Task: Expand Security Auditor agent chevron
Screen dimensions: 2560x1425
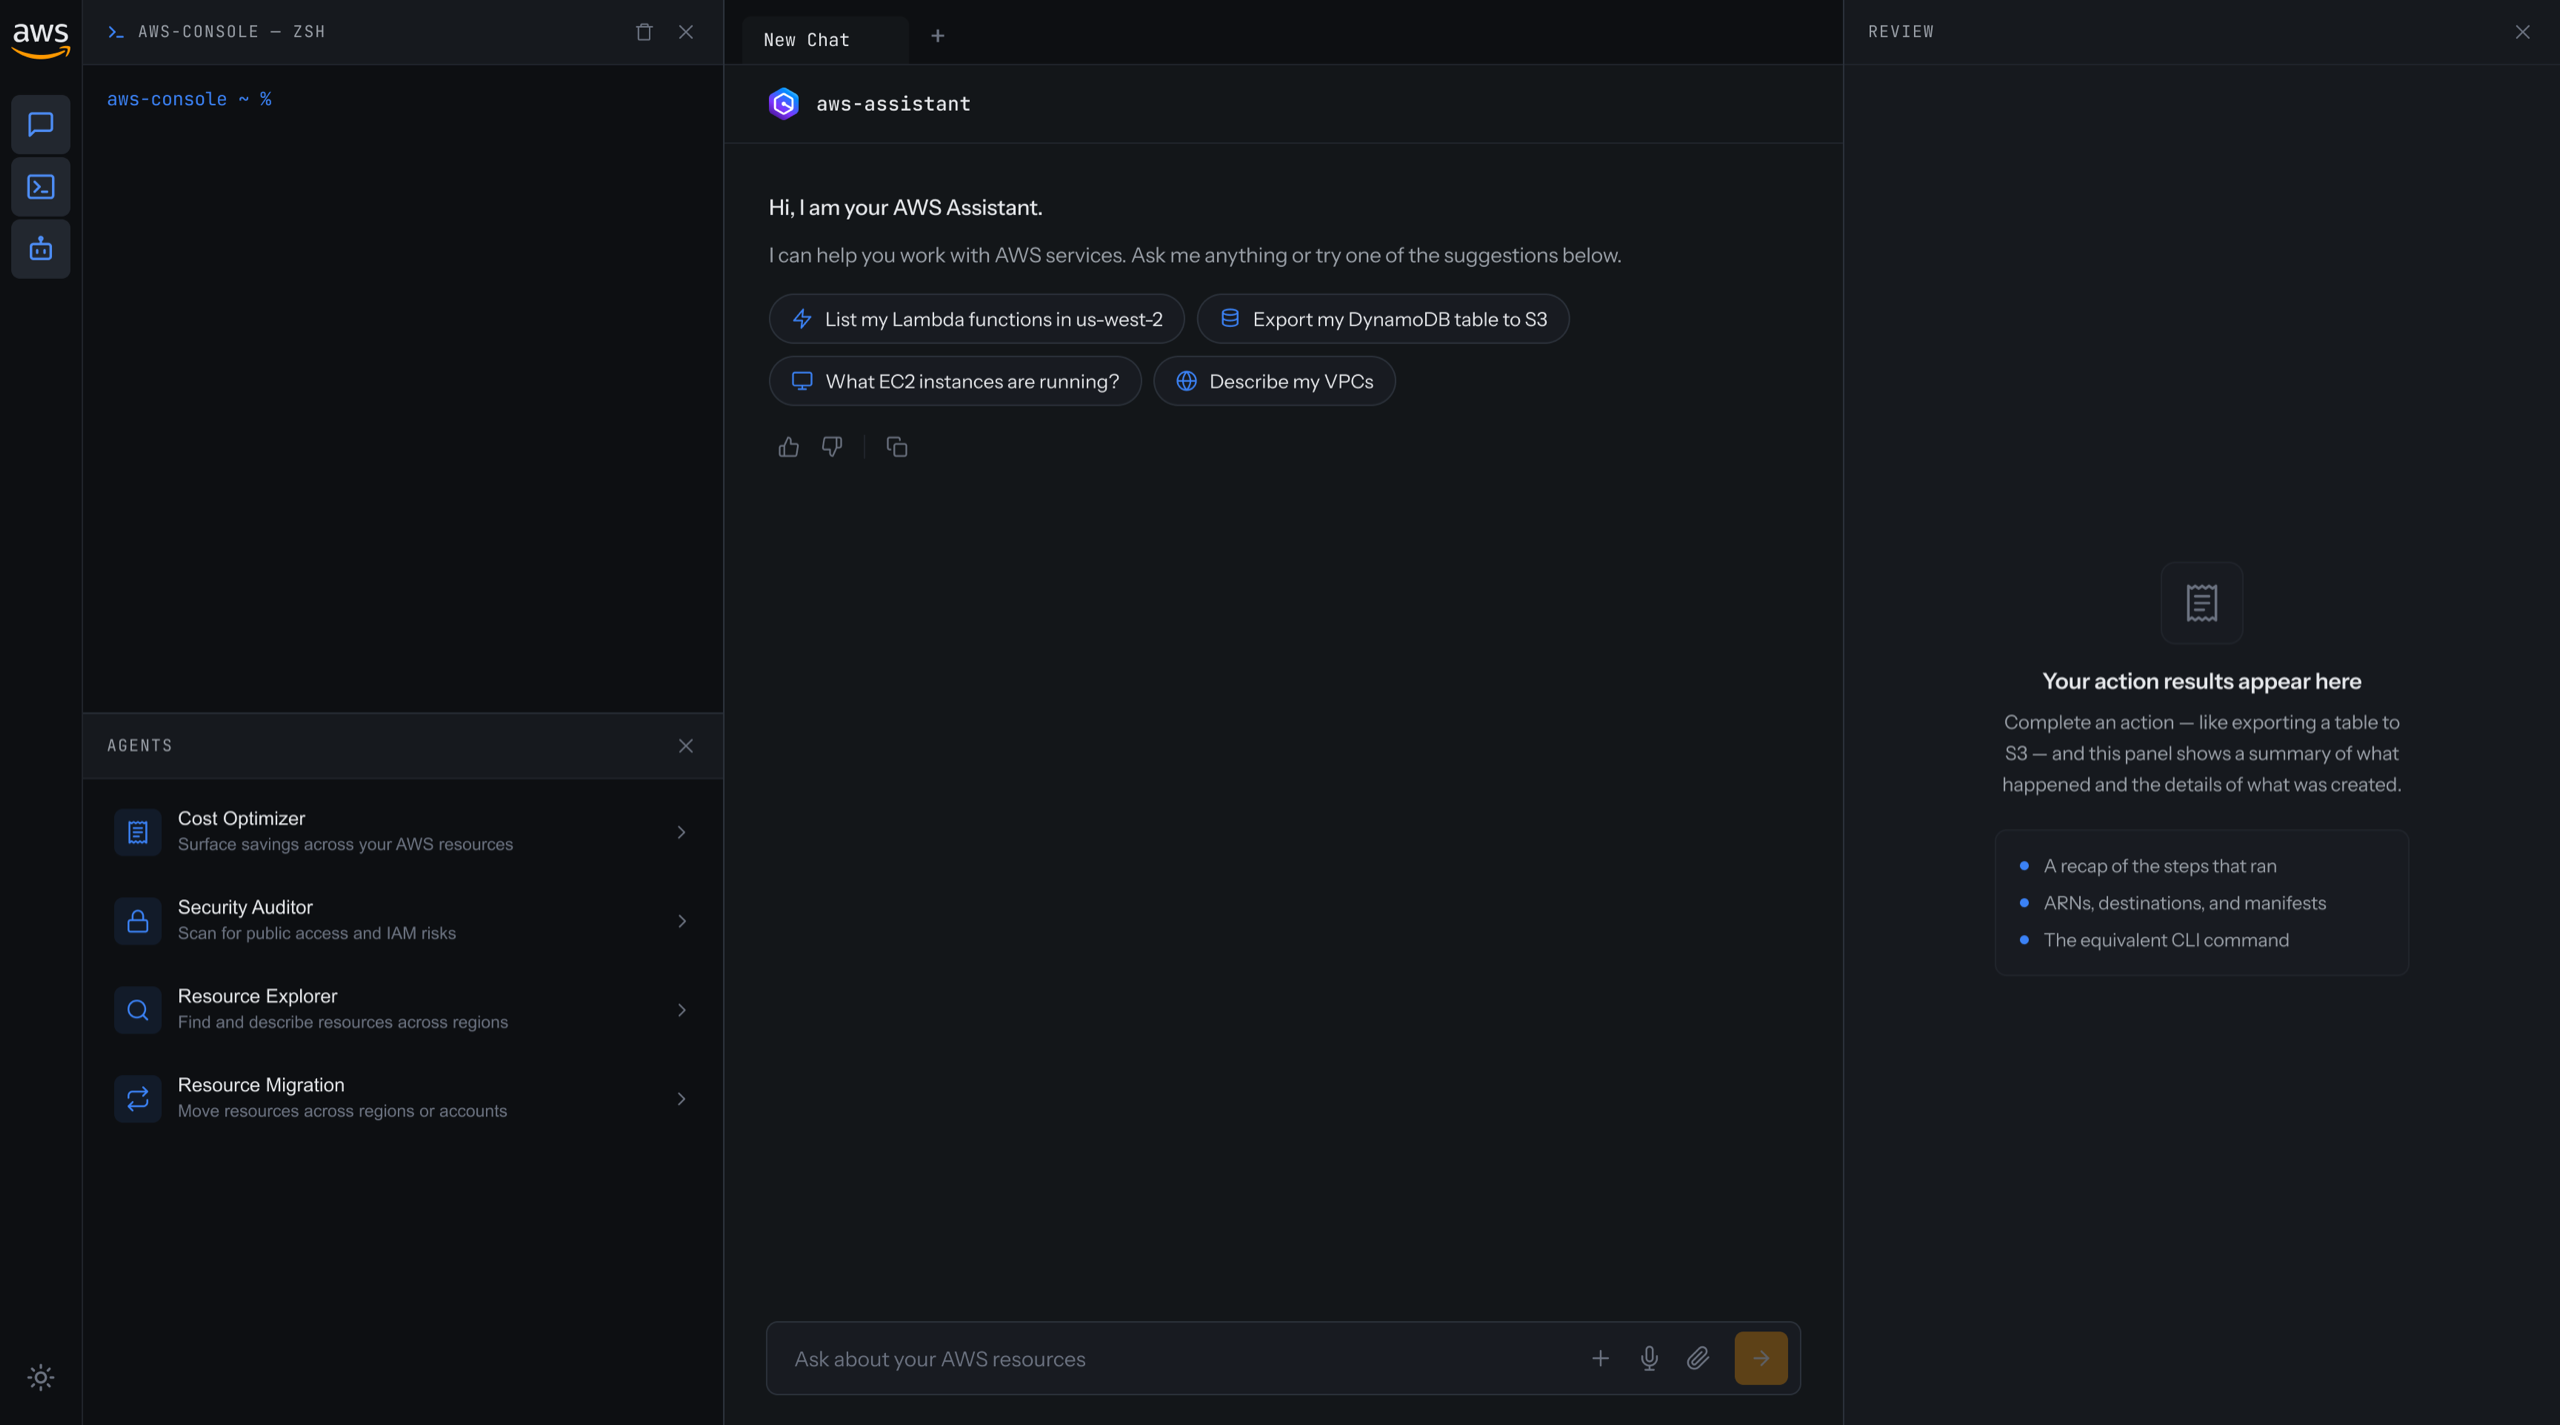Action: [682, 921]
